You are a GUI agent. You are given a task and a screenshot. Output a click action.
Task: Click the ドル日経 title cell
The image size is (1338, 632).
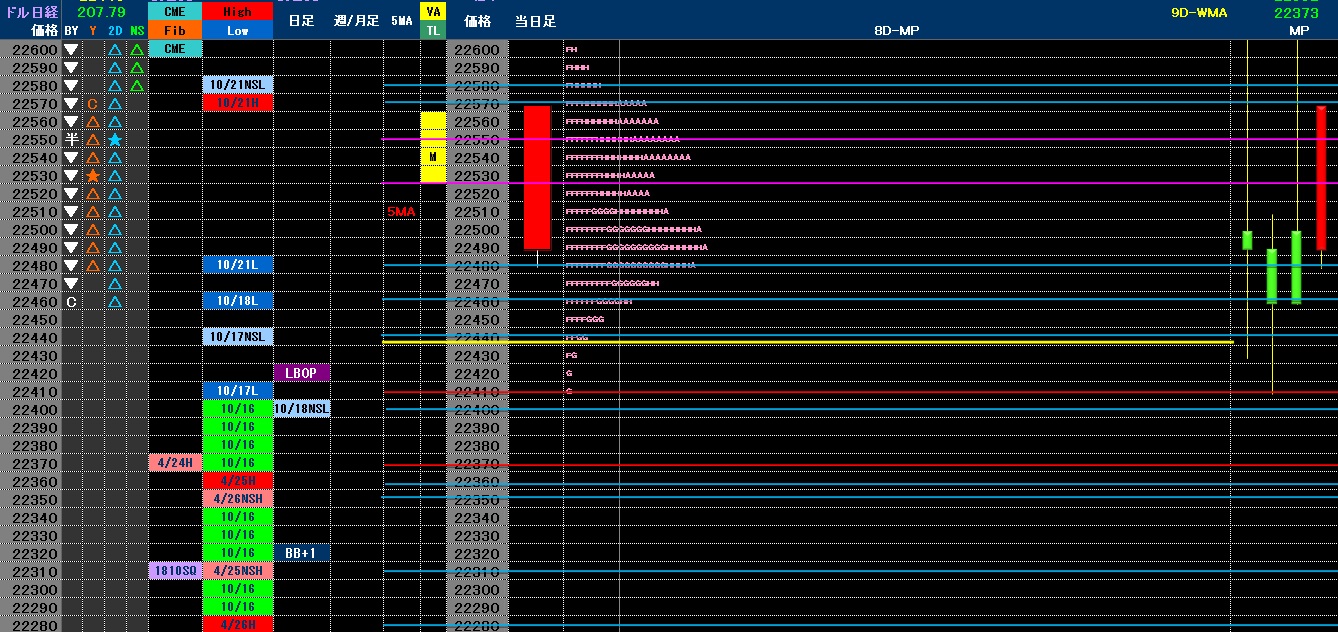(31, 12)
